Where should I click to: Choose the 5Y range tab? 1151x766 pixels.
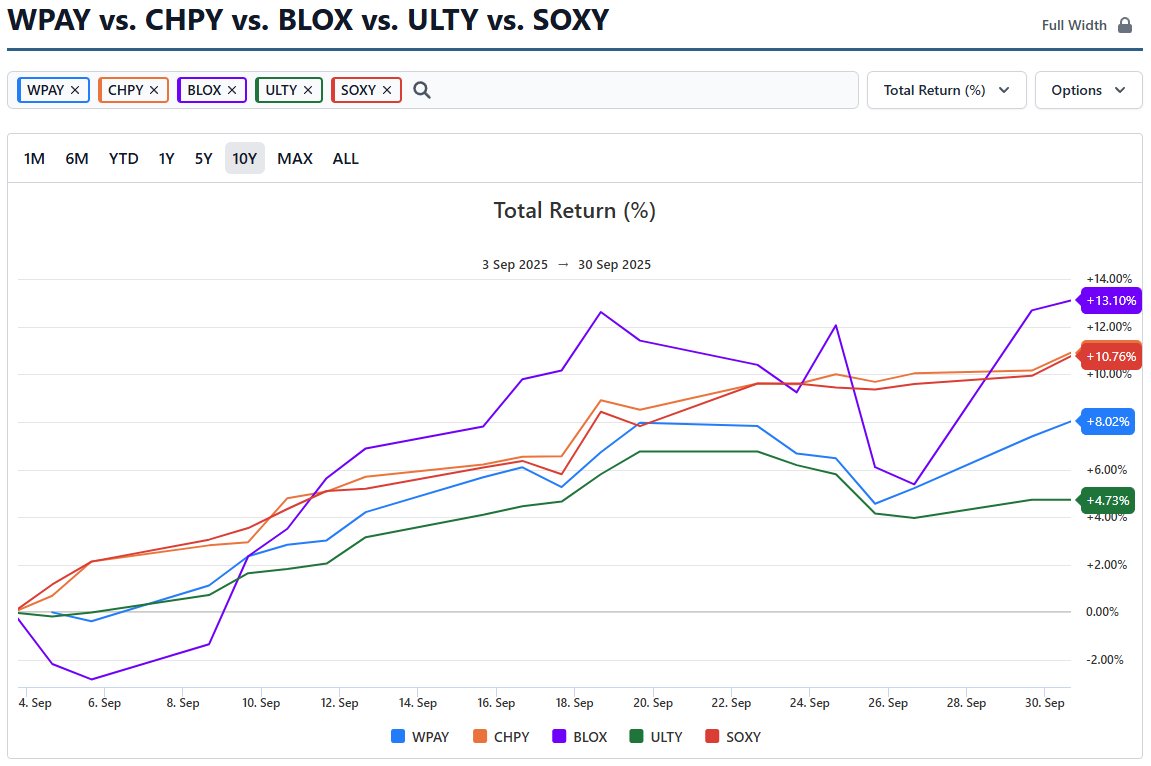(x=203, y=158)
